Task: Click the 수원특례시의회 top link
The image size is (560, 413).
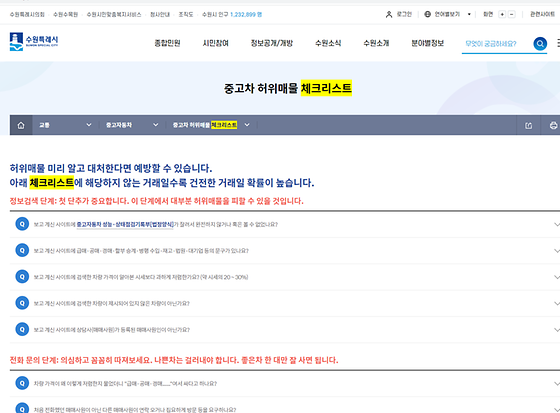Action: (x=27, y=14)
